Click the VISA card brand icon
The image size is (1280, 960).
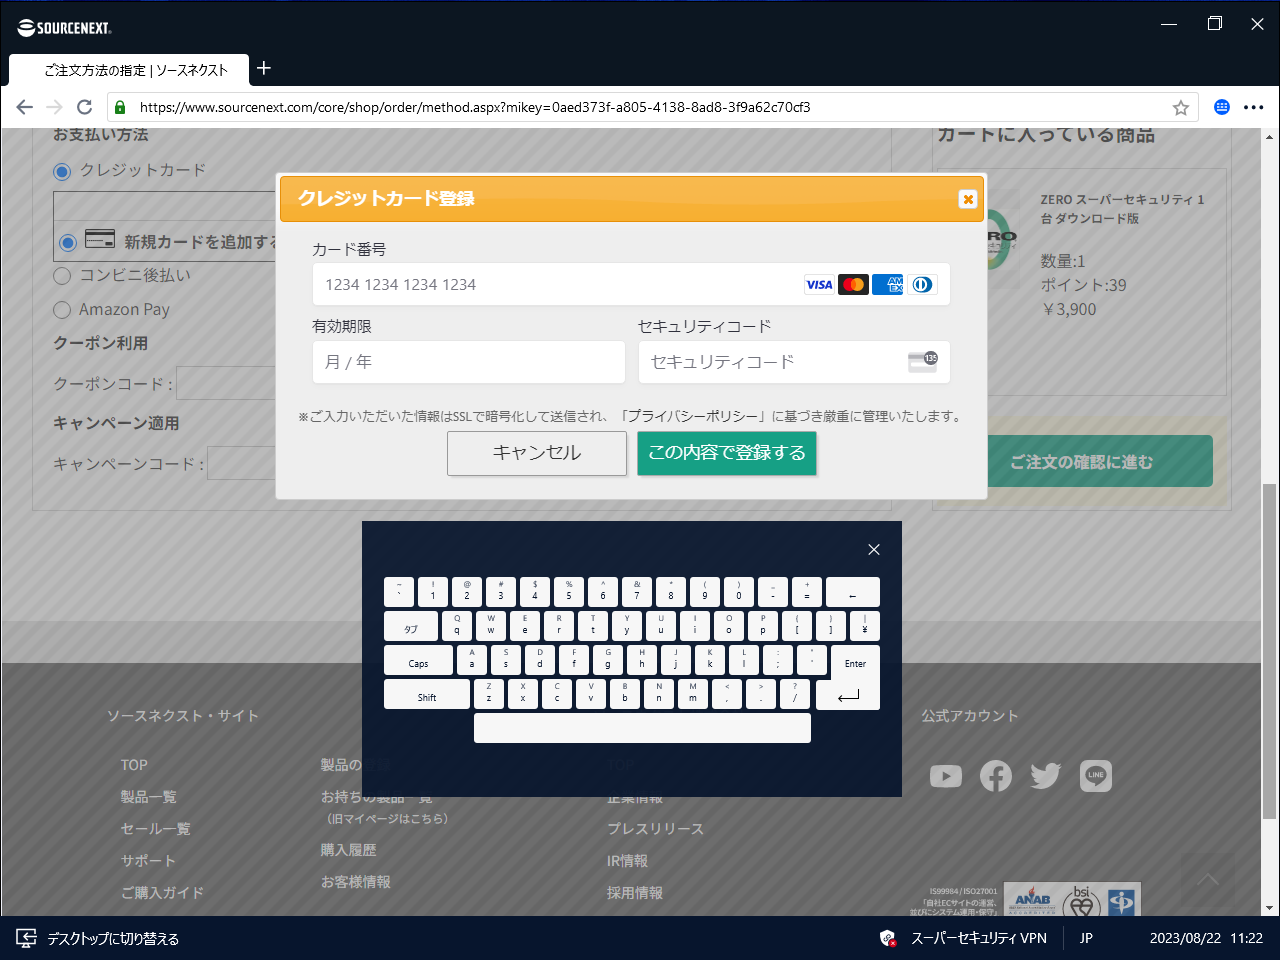tap(819, 284)
